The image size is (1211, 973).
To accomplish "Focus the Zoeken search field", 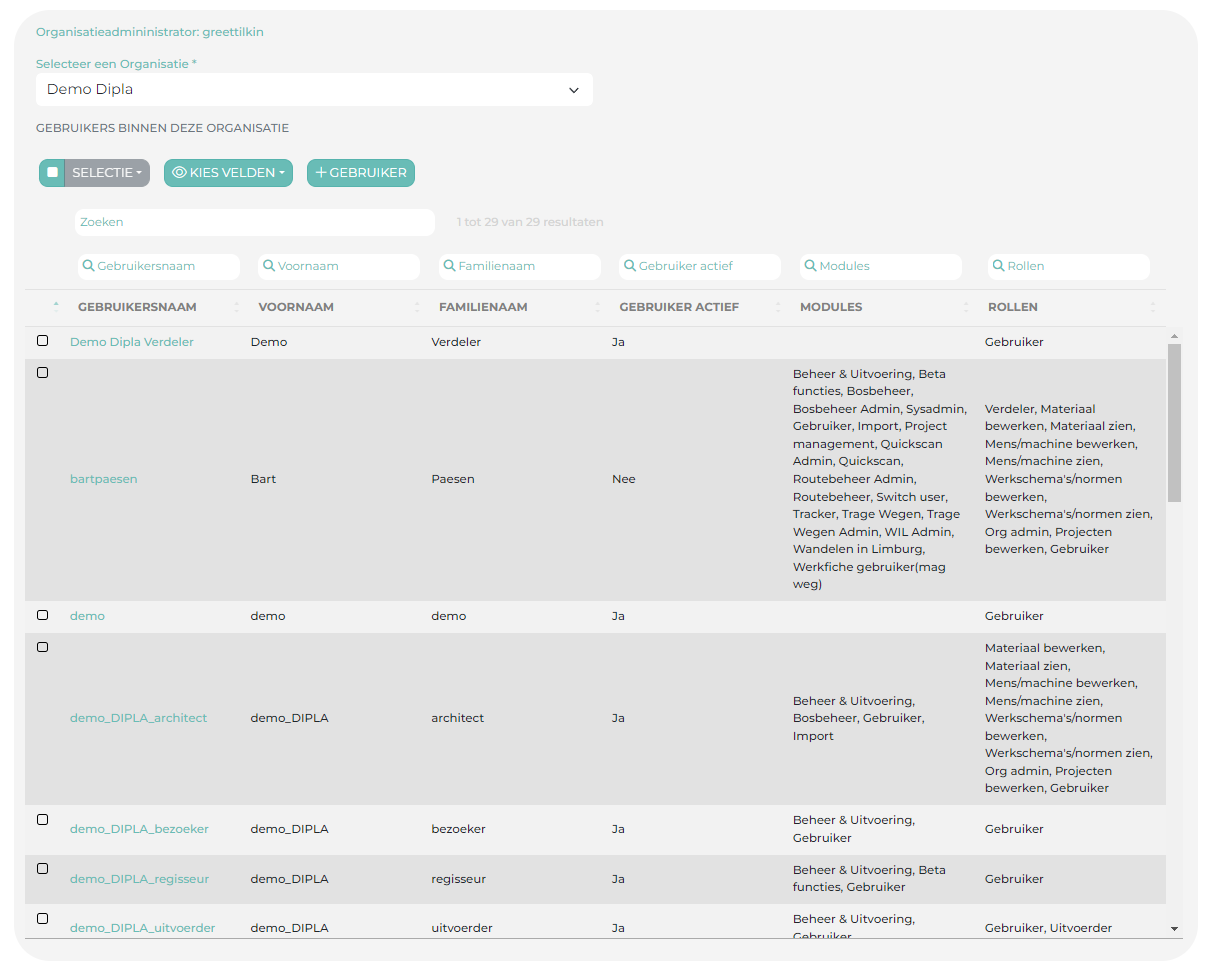I will [x=254, y=222].
